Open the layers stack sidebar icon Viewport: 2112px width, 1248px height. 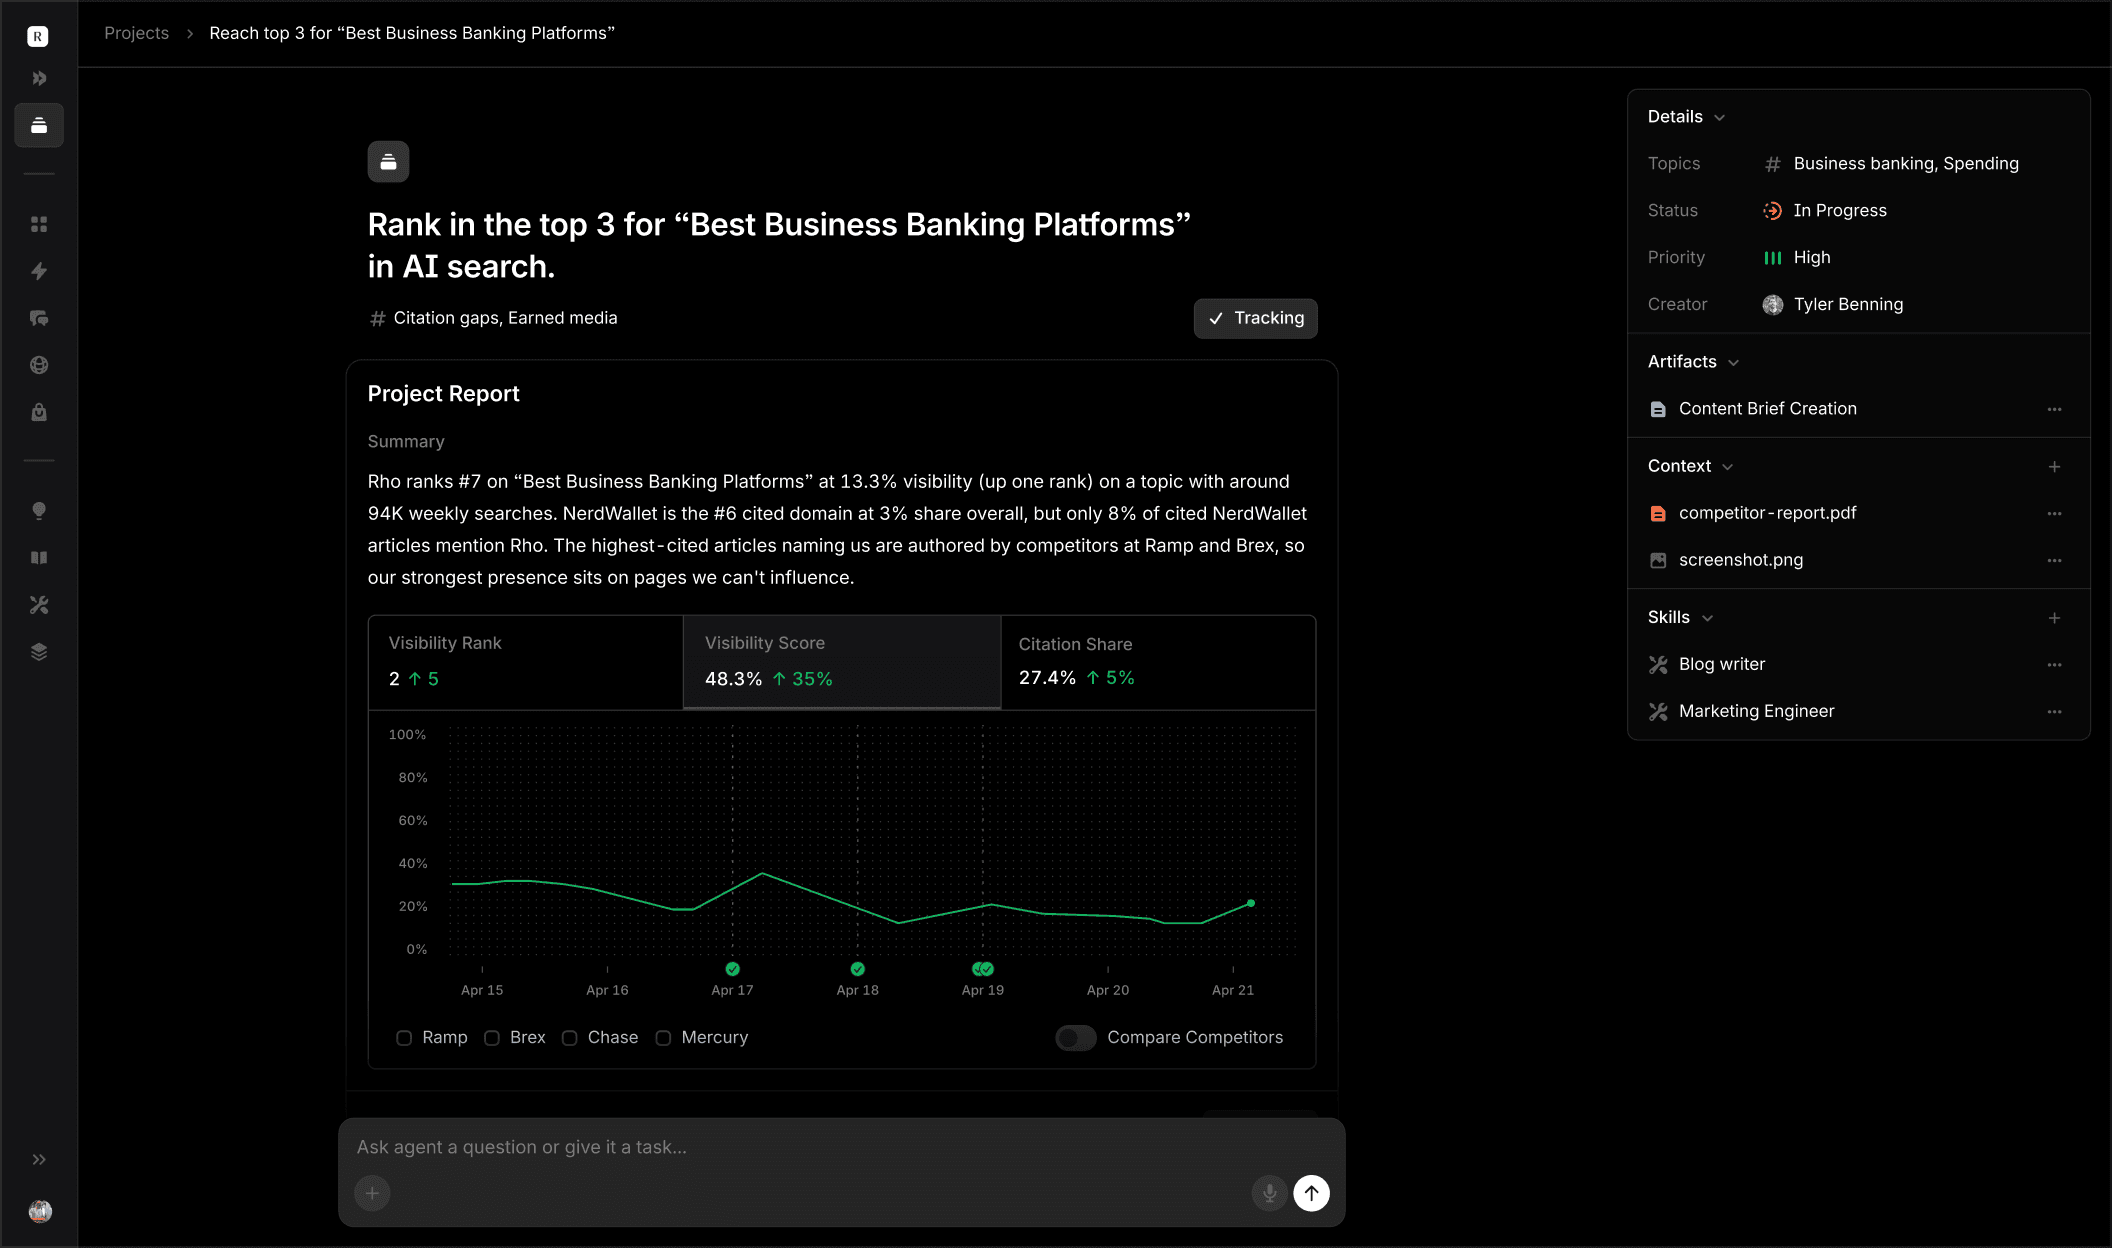click(39, 652)
